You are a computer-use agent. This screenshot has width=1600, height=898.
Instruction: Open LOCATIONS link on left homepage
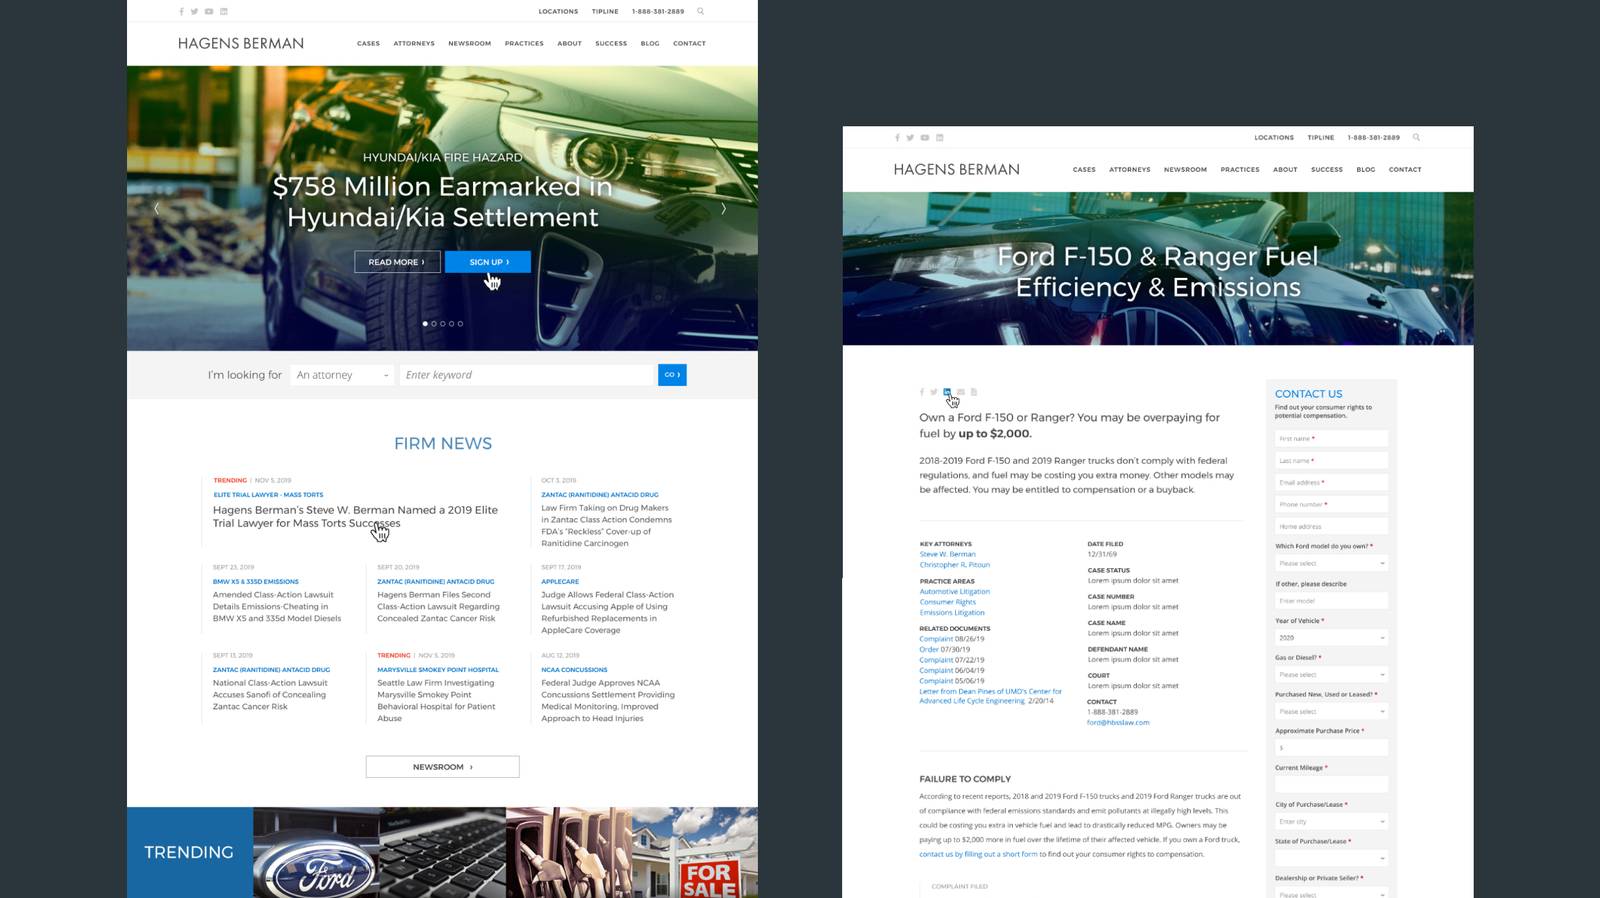coord(558,12)
